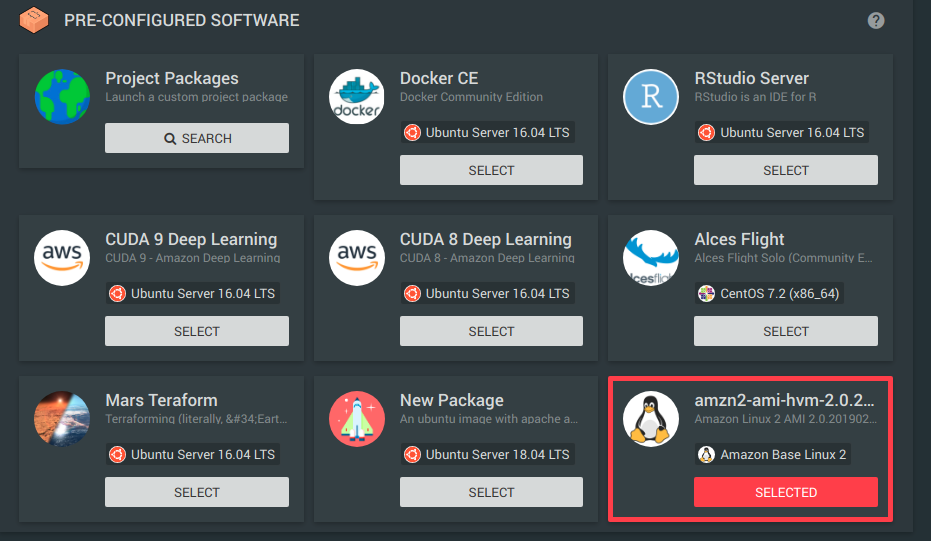Click Ubuntu Server 16.04 label in Mars Teraform card
931x541 pixels.
point(203,454)
